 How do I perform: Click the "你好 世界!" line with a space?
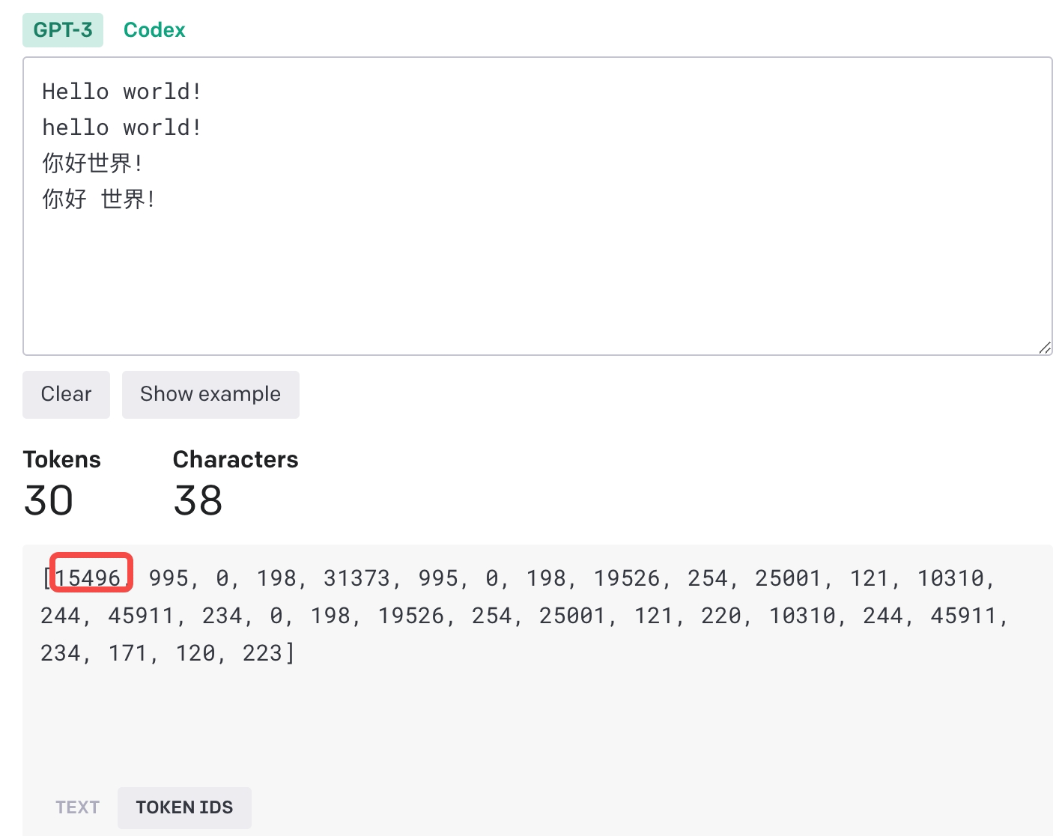pos(99,199)
